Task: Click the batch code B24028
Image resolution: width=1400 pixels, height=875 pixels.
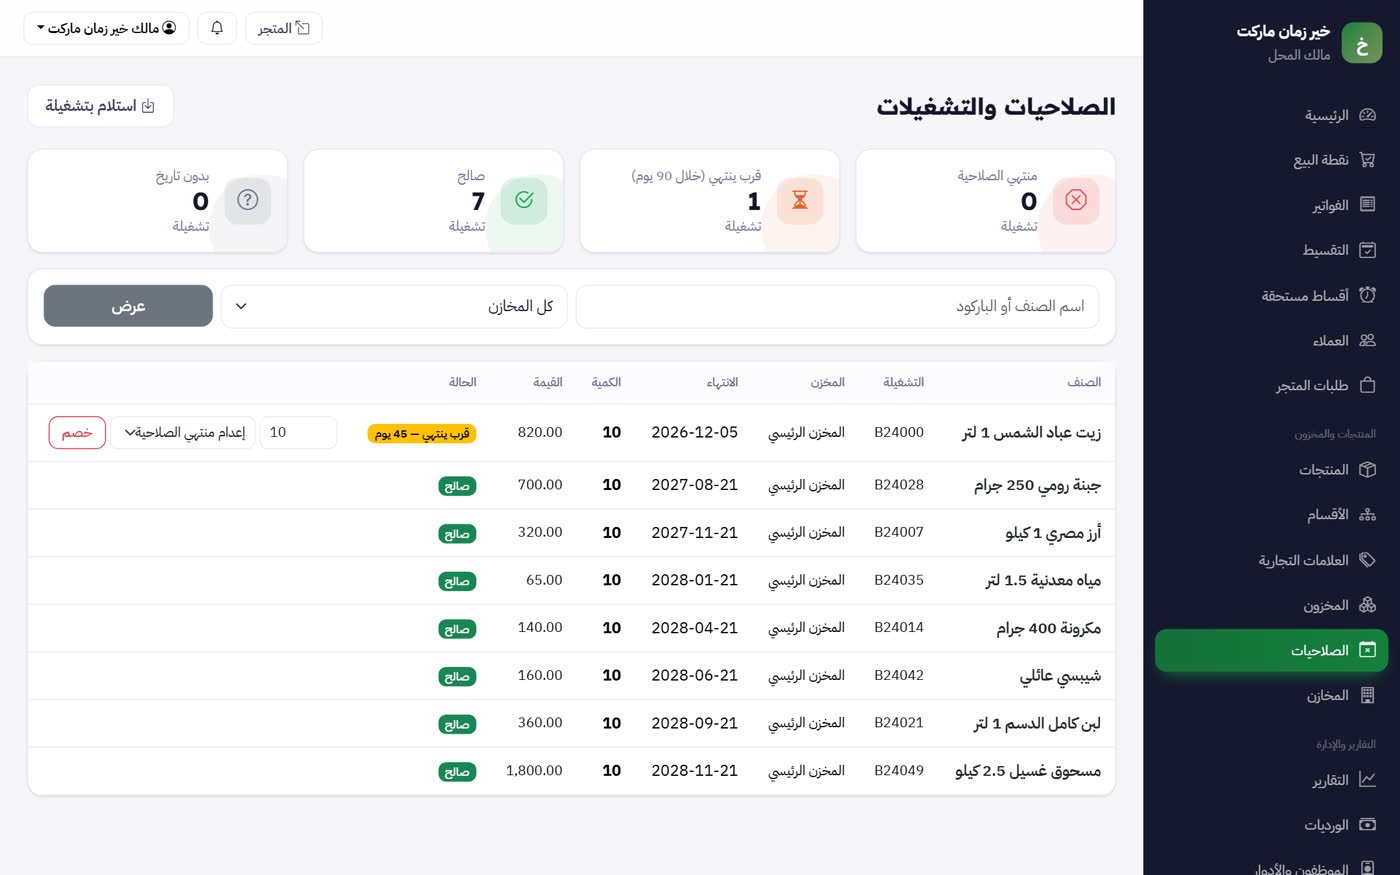Action: (899, 485)
